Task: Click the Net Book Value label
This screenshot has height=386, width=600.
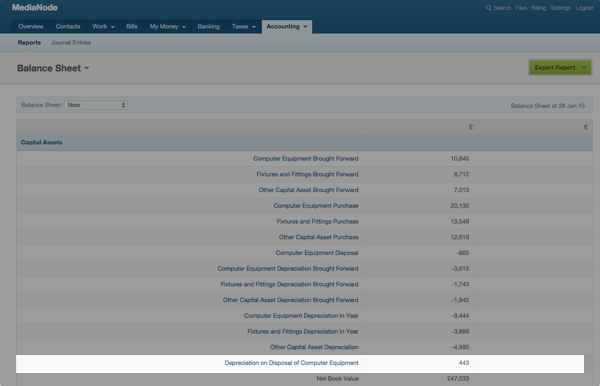Action: [x=337, y=378]
